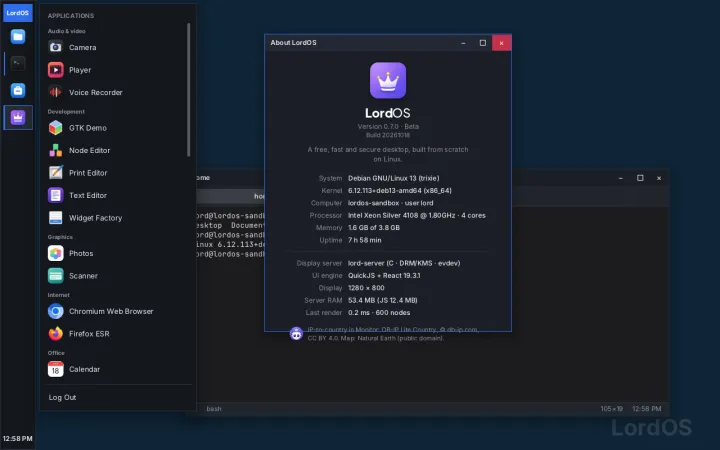This screenshot has width=720, height=450.
Task: Click the lord-server display server value
Action: [404, 263]
